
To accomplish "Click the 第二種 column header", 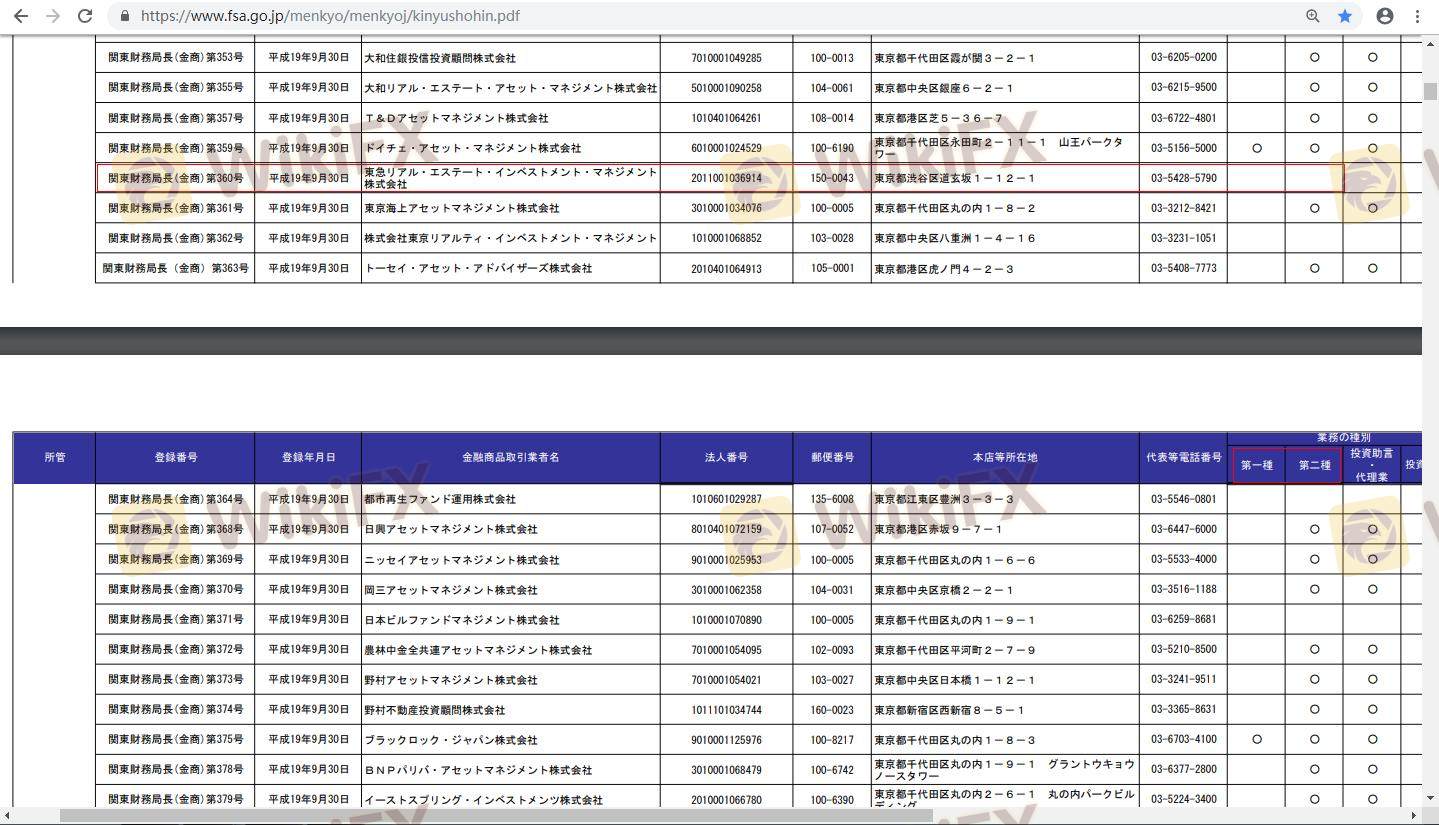I will [x=1314, y=465].
